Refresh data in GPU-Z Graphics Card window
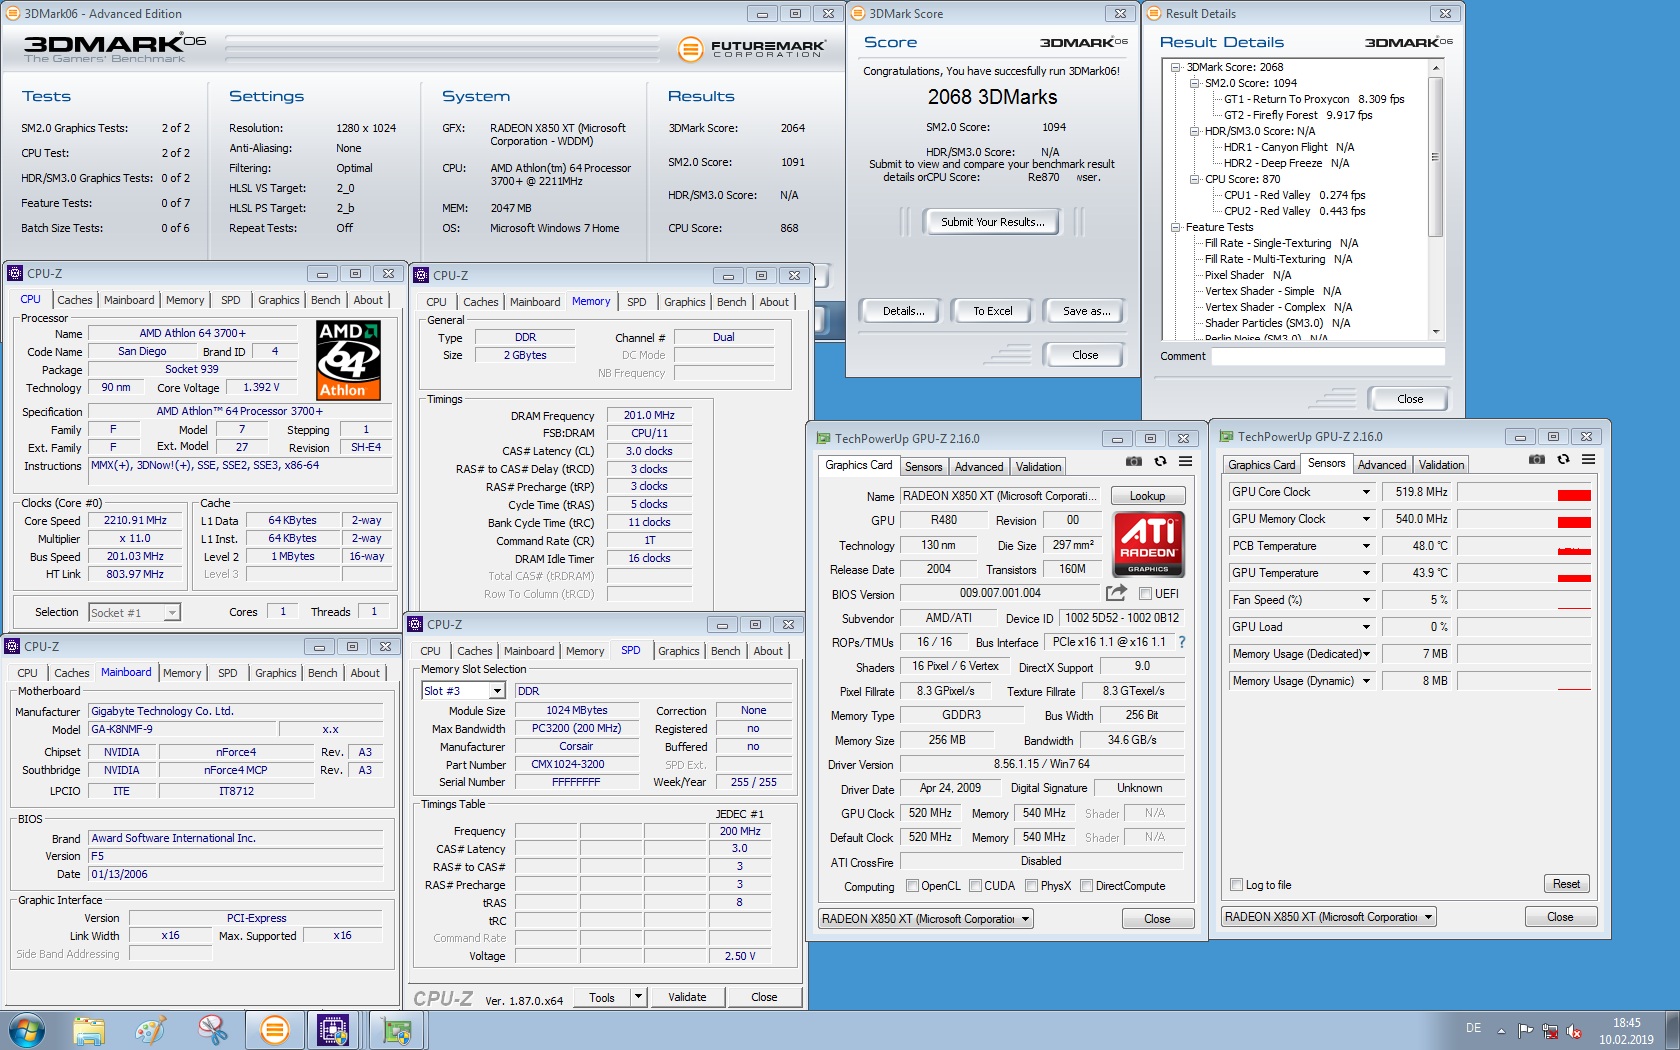Viewport: 1680px width, 1050px height. 1160,461
